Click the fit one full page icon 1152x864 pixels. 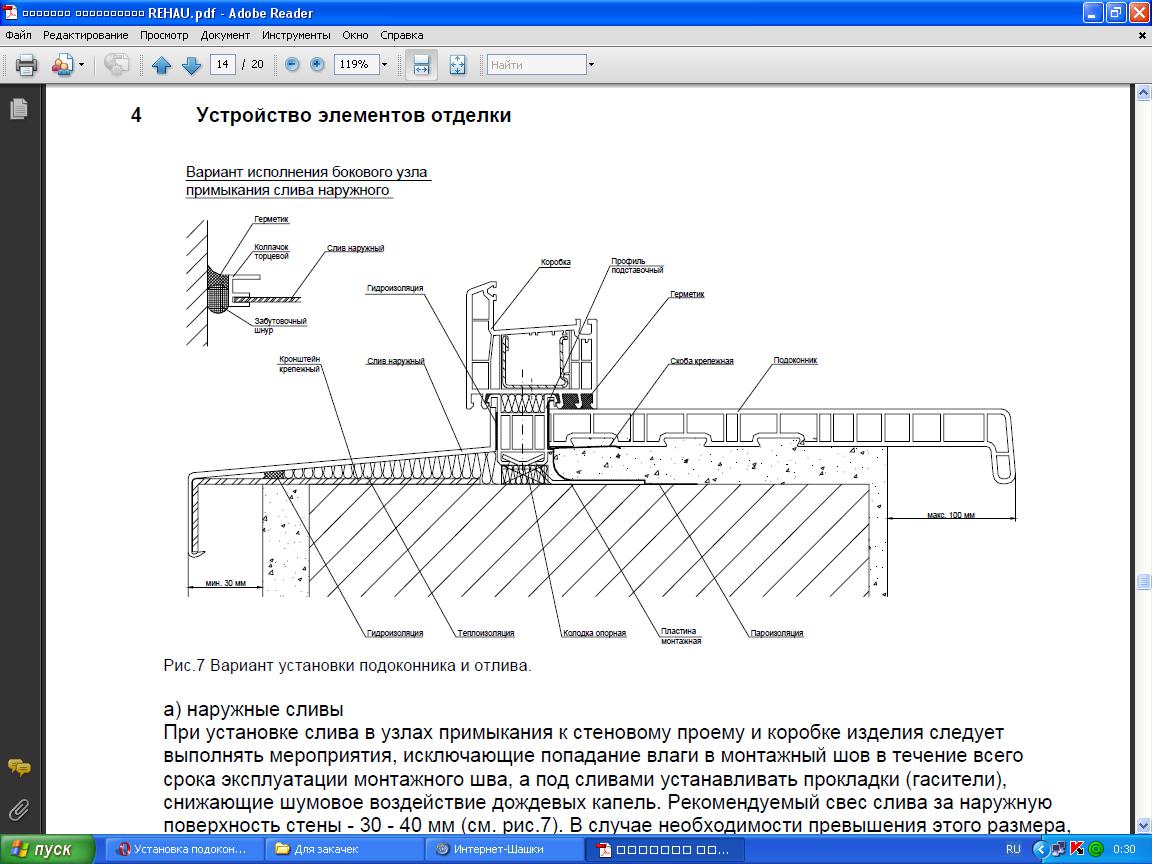pyautogui.click(x=457, y=65)
